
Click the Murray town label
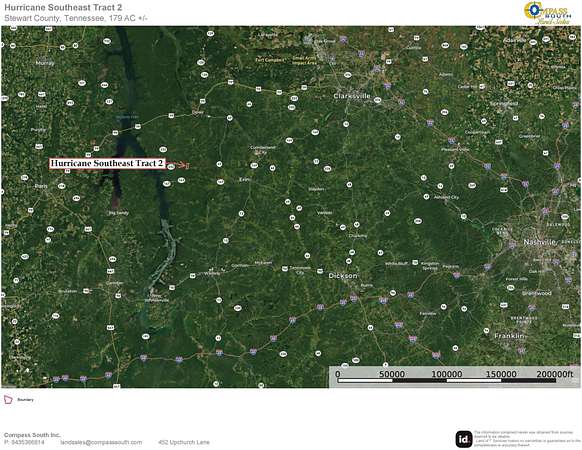coord(45,63)
